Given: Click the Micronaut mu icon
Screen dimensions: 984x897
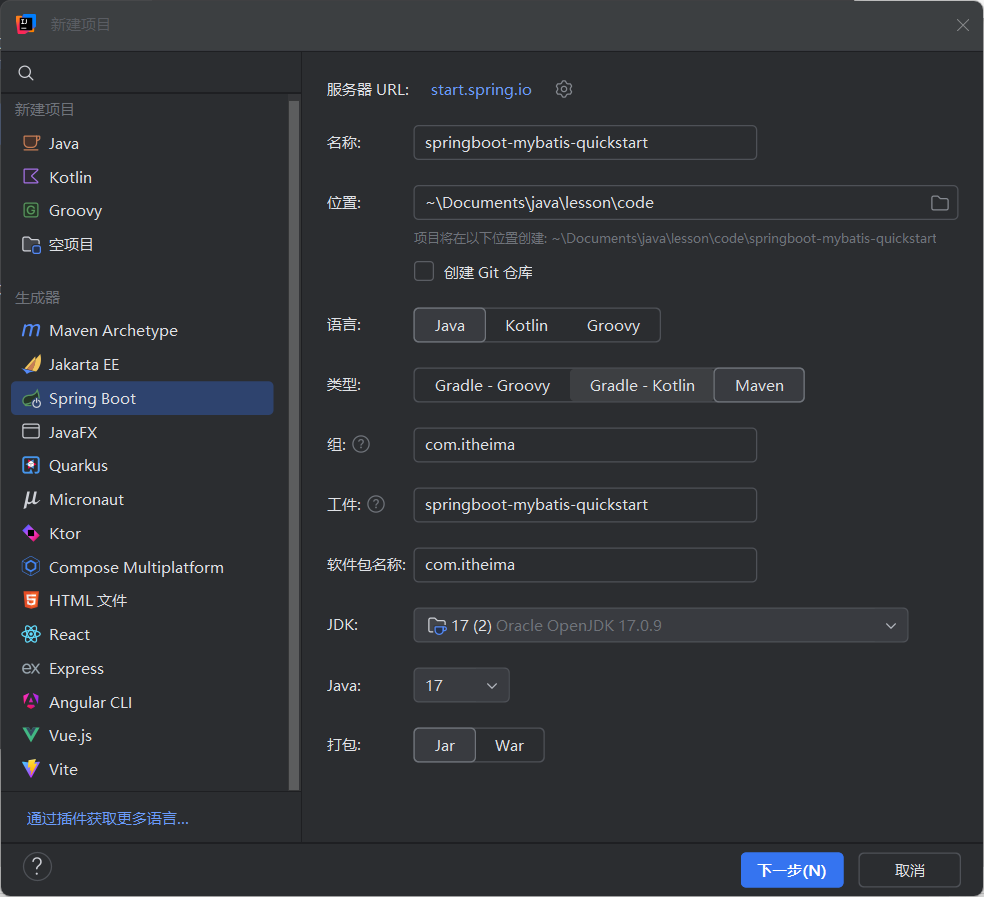Looking at the screenshot, I should tap(31, 499).
